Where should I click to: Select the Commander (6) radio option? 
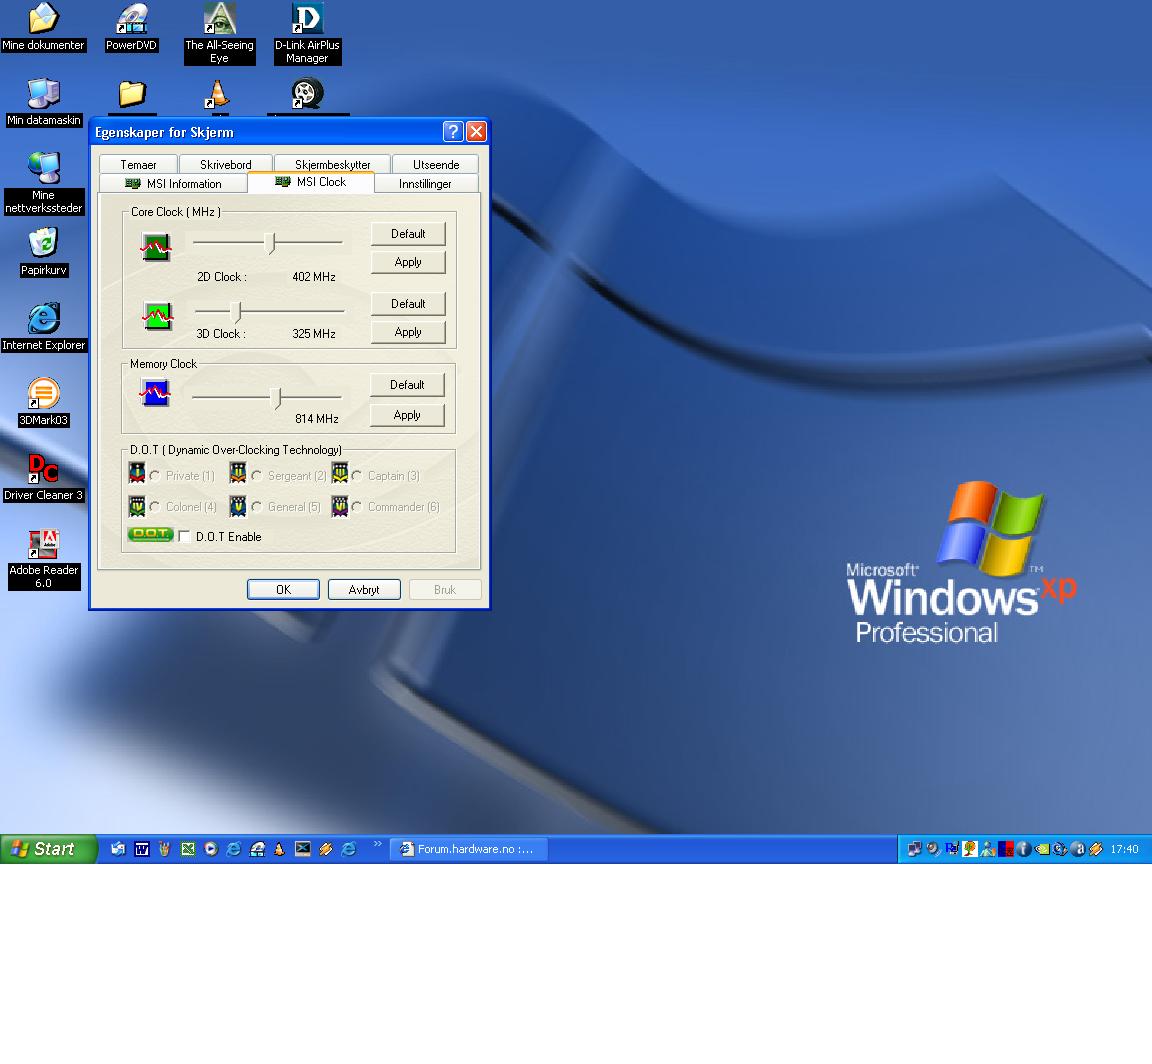click(356, 507)
